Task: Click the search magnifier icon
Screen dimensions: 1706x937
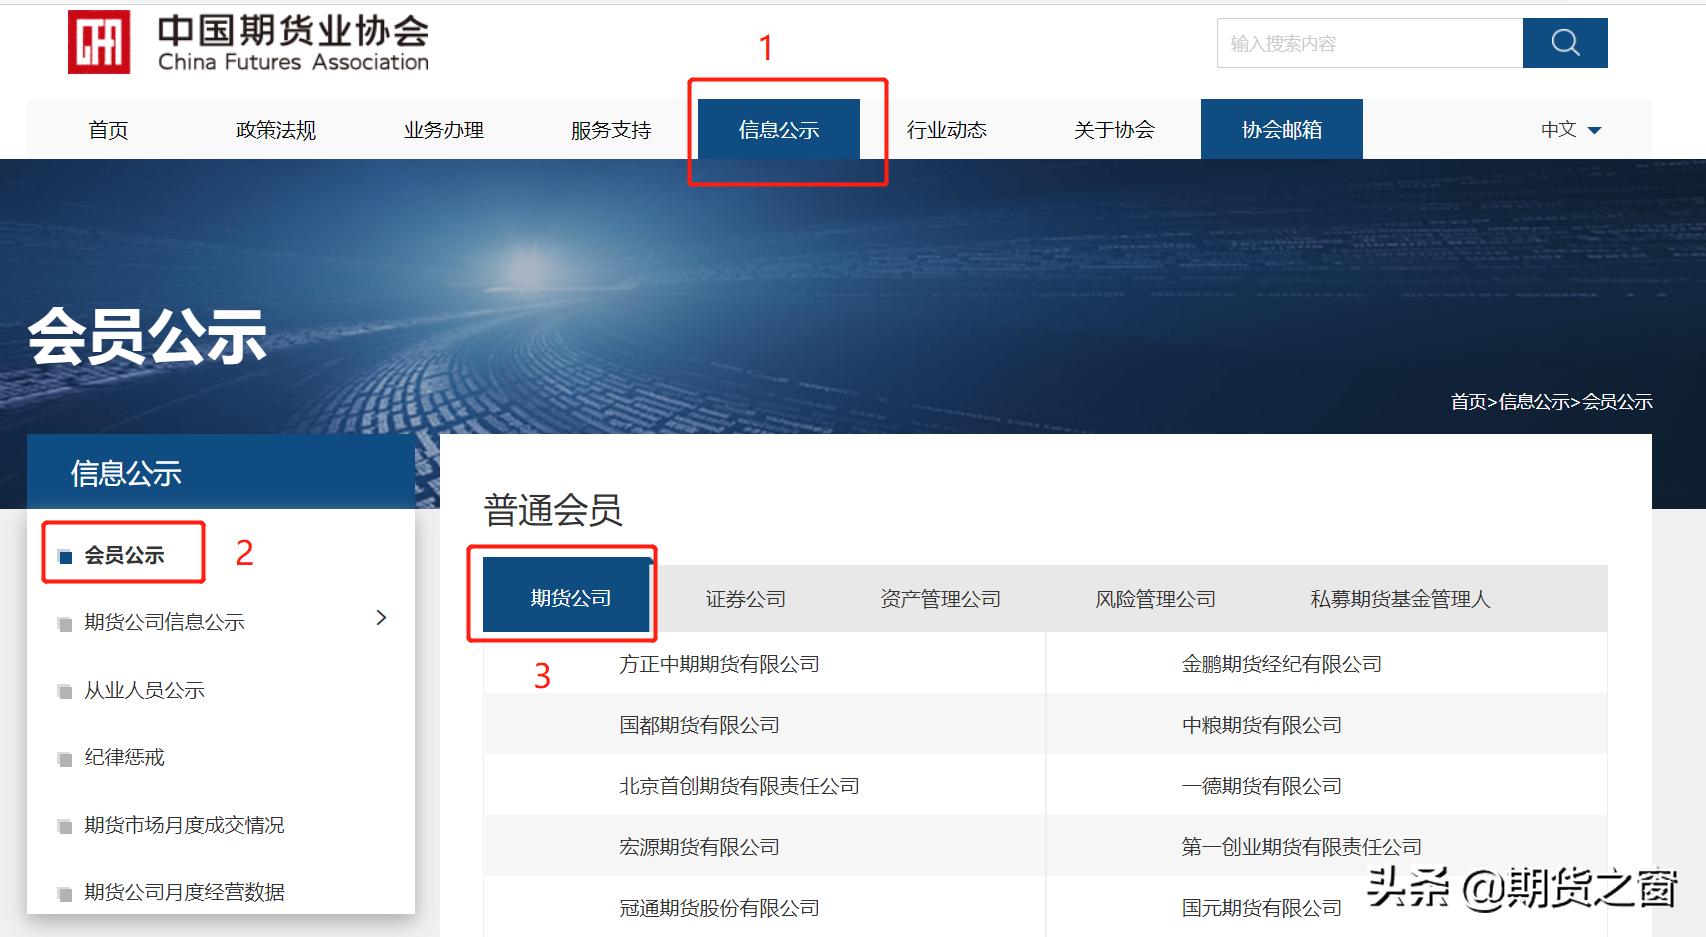Action: tap(1564, 43)
